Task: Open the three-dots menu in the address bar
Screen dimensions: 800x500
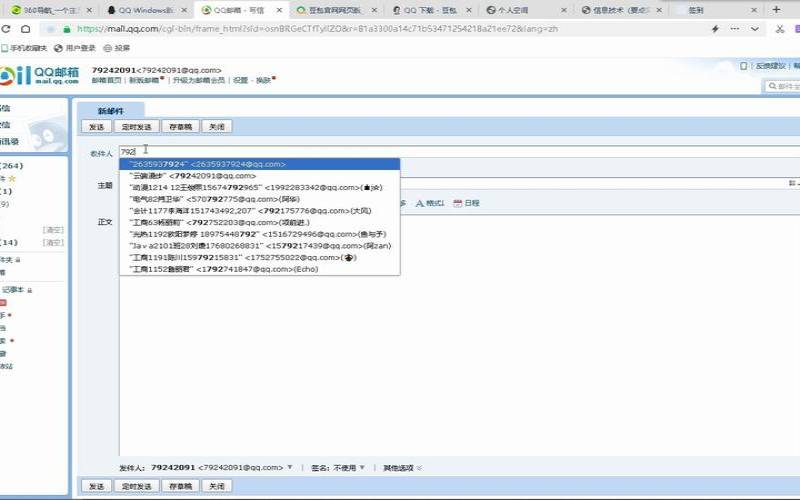Action: coord(735,29)
